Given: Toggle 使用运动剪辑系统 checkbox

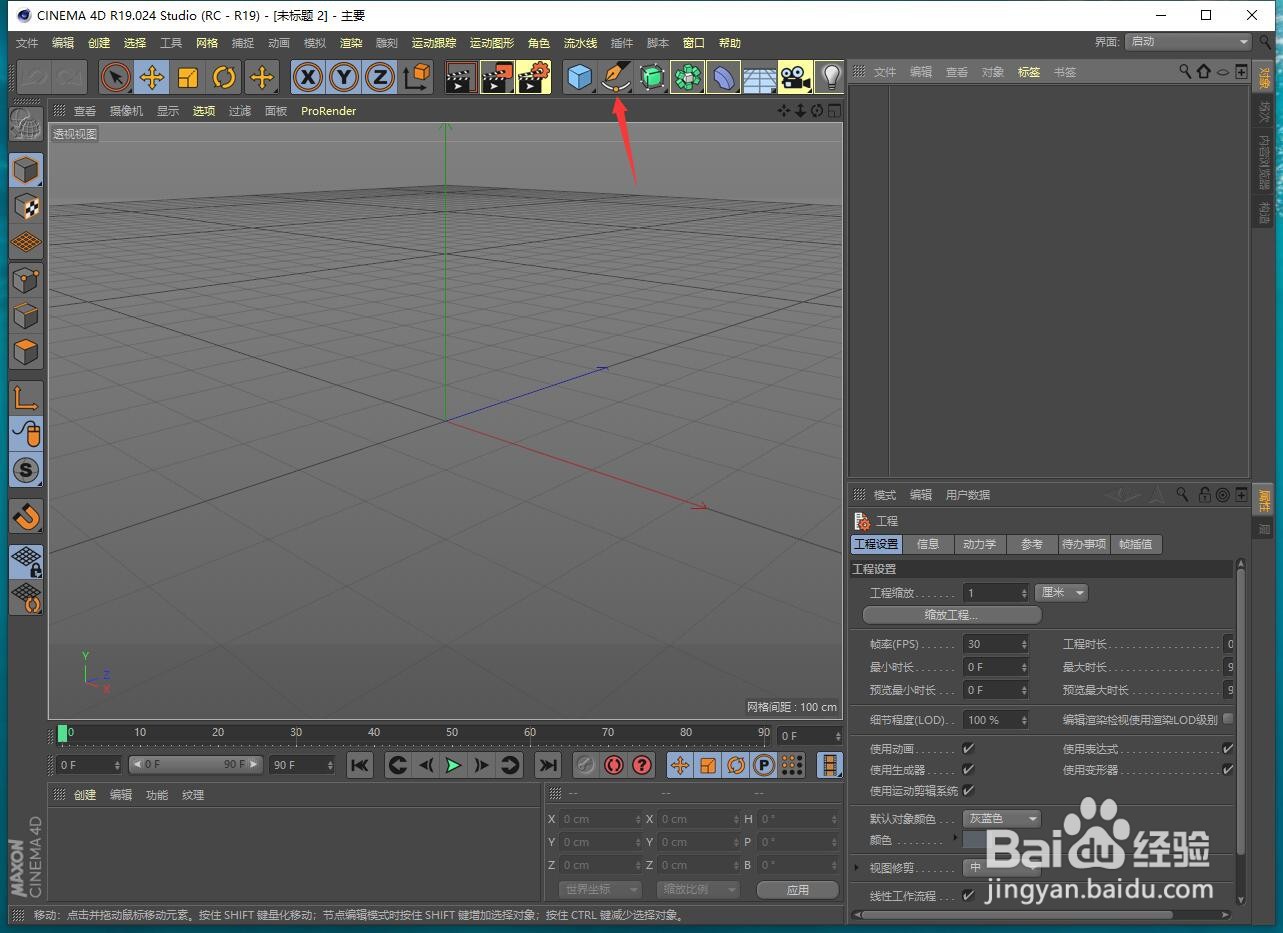Looking at the screenshot, I should point(968,790).
